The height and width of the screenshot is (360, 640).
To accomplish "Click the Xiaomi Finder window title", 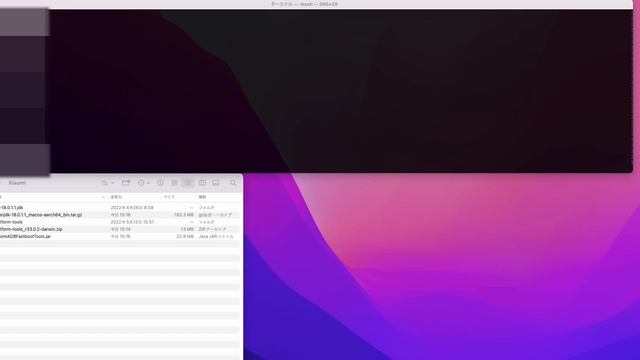I will coord(17,183).
